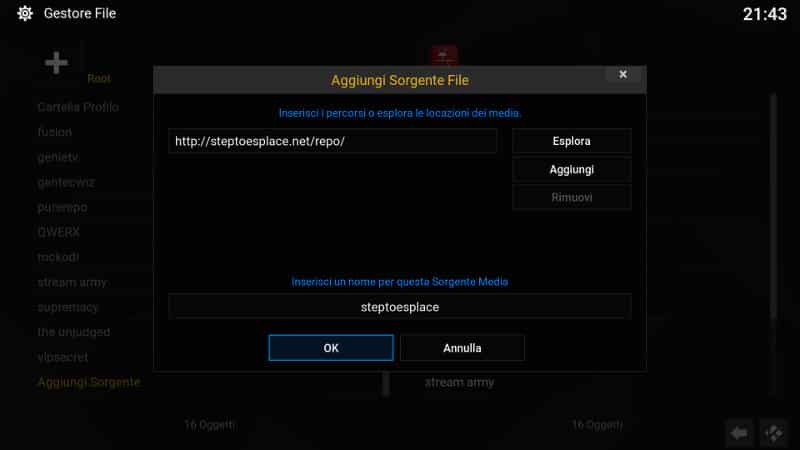Click the settings gear icon beside Gestore File
This screenshot has width=800, height=450.
(x=24, y=13)
